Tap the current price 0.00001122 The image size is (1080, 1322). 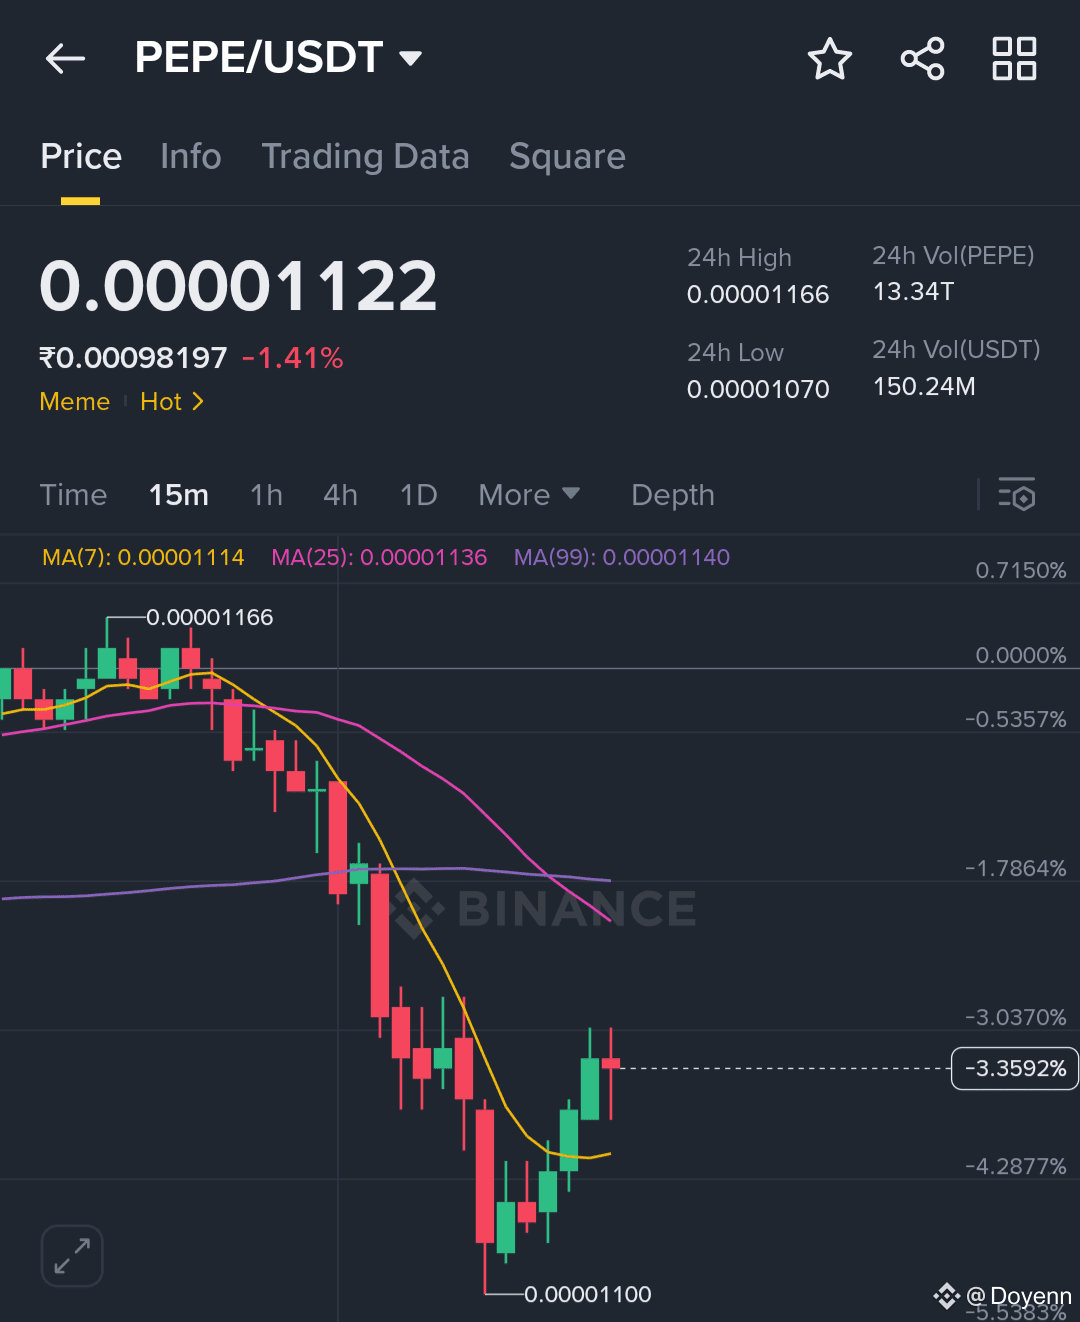pos(238,286)
